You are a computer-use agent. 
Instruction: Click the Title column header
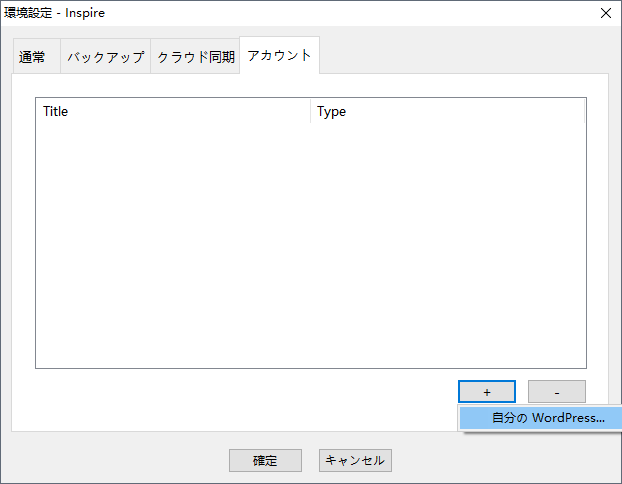[x=173, y=111]
